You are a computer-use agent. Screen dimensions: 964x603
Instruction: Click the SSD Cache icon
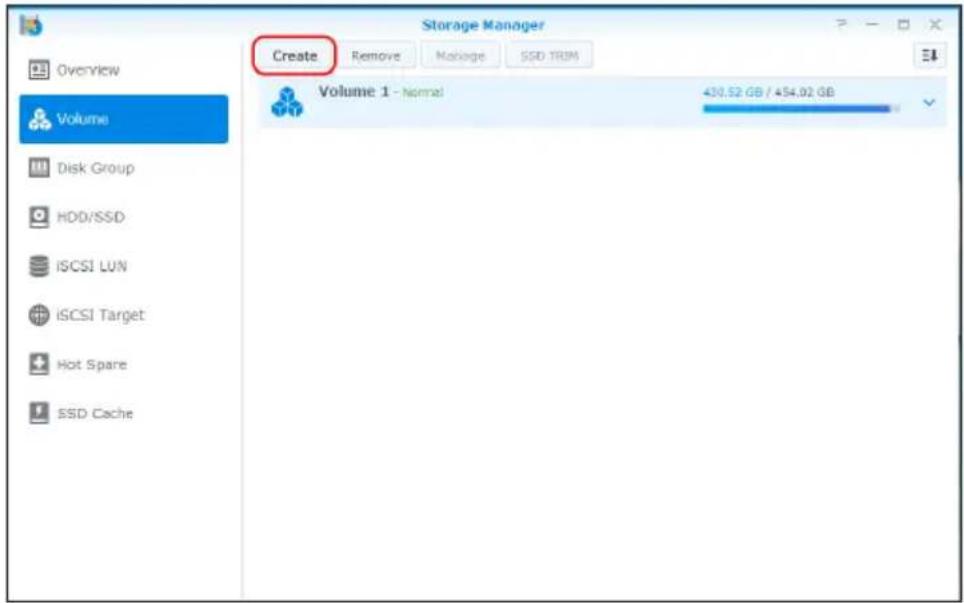tap(39, 413)
